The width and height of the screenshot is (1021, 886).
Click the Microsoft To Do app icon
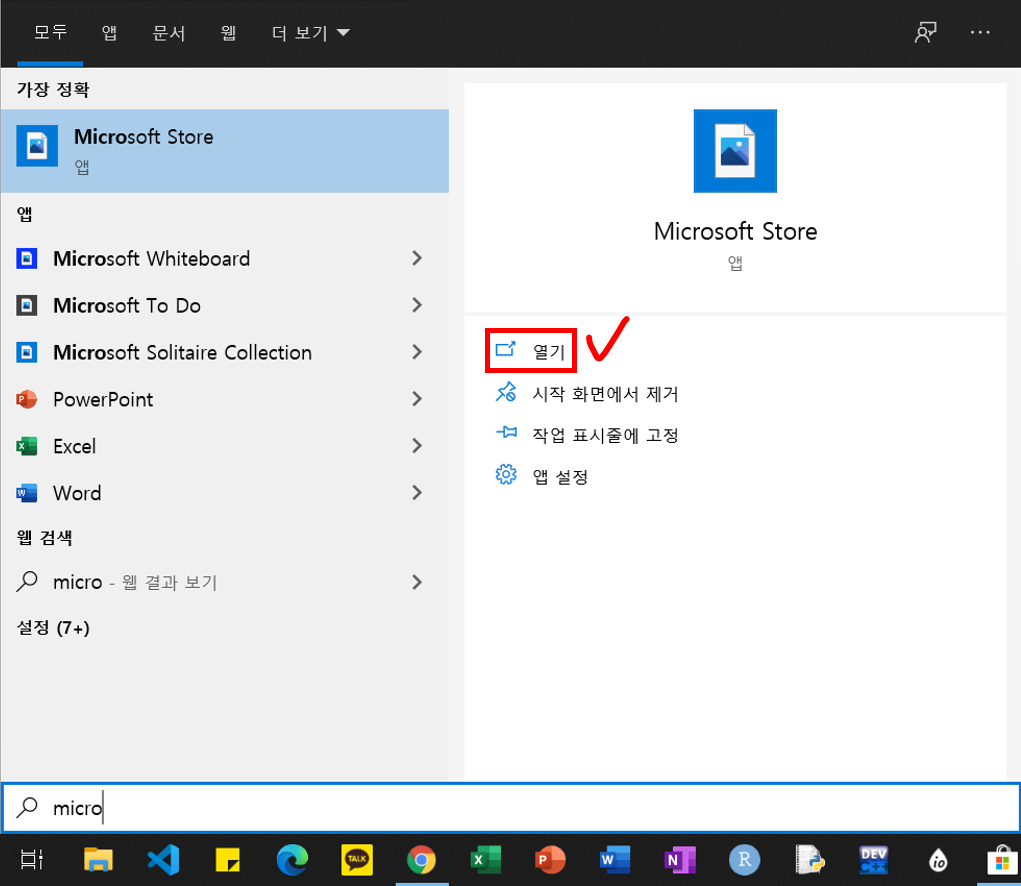pos(27,305)
